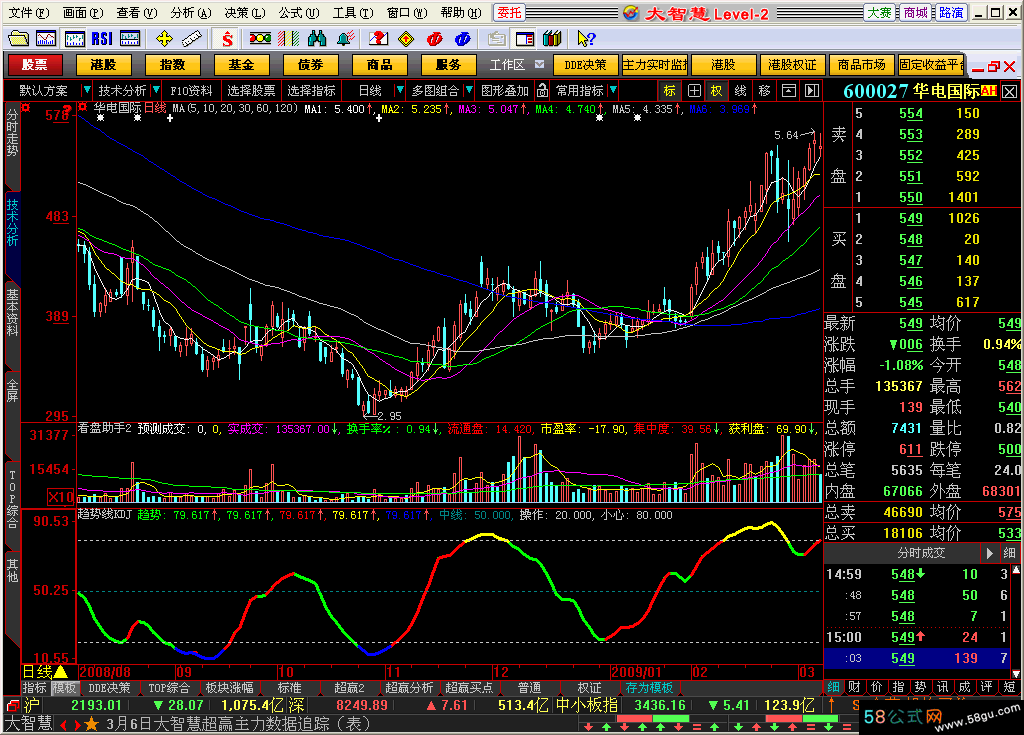Viewport: 1024px width, 735px height.
Task: Open the alarm bell alert icon
Action: [x=345, y=39]
